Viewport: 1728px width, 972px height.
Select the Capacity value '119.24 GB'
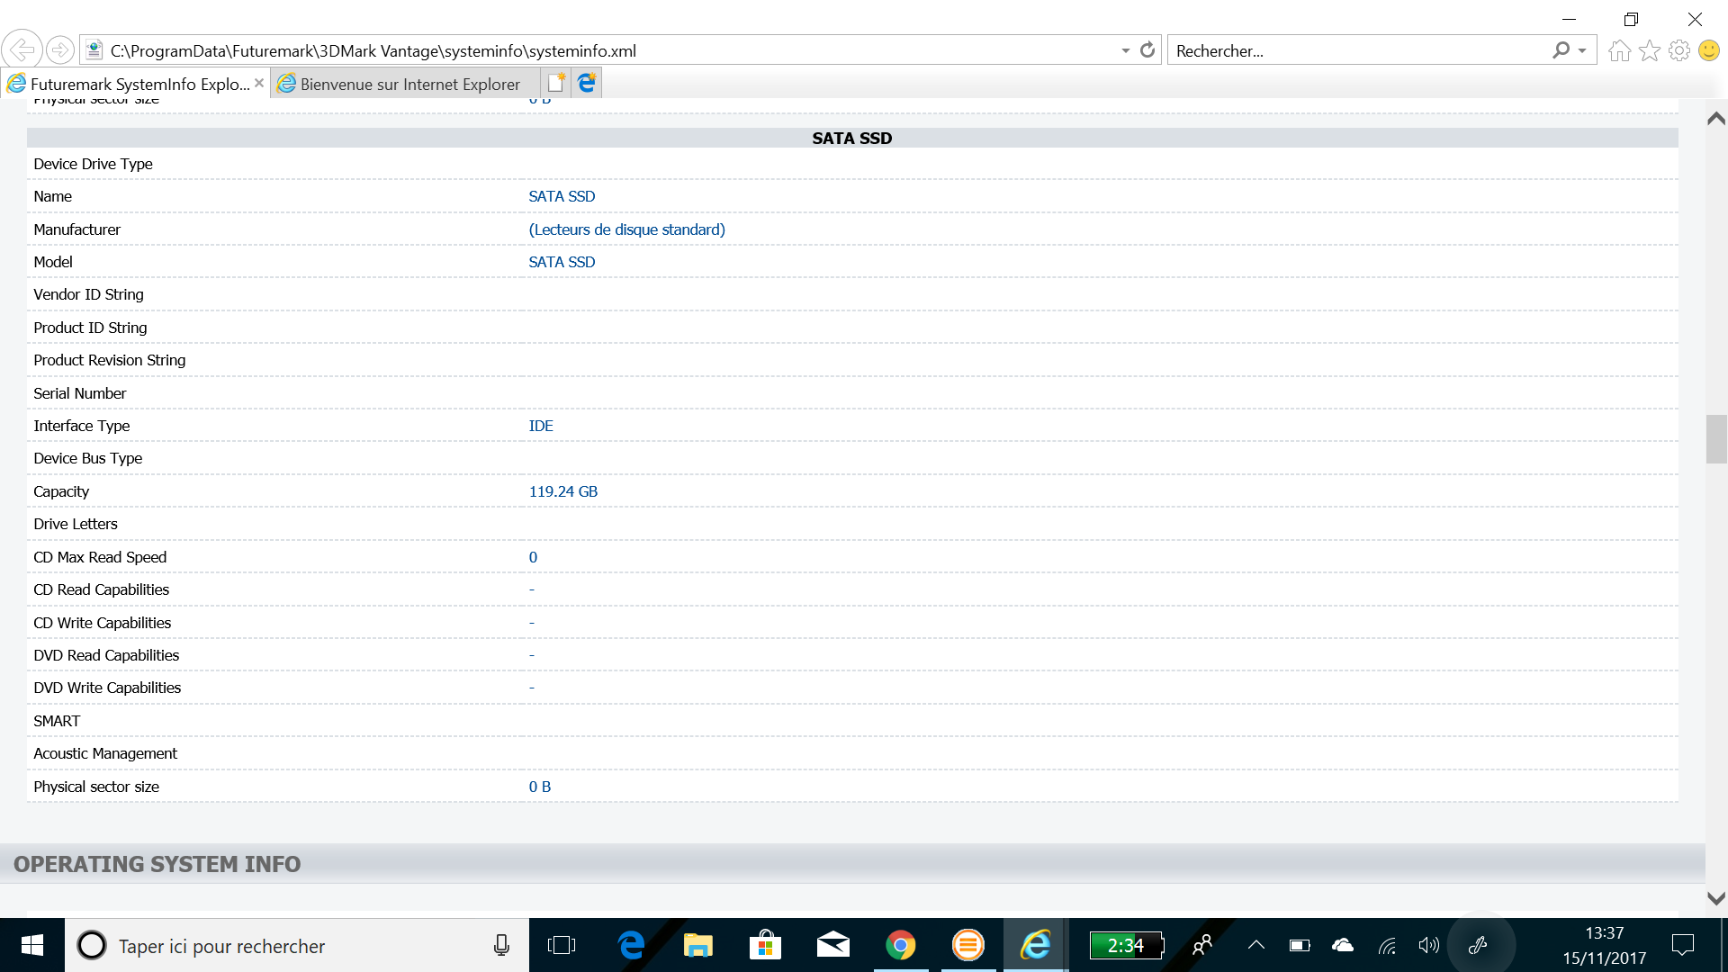(563, 492)
